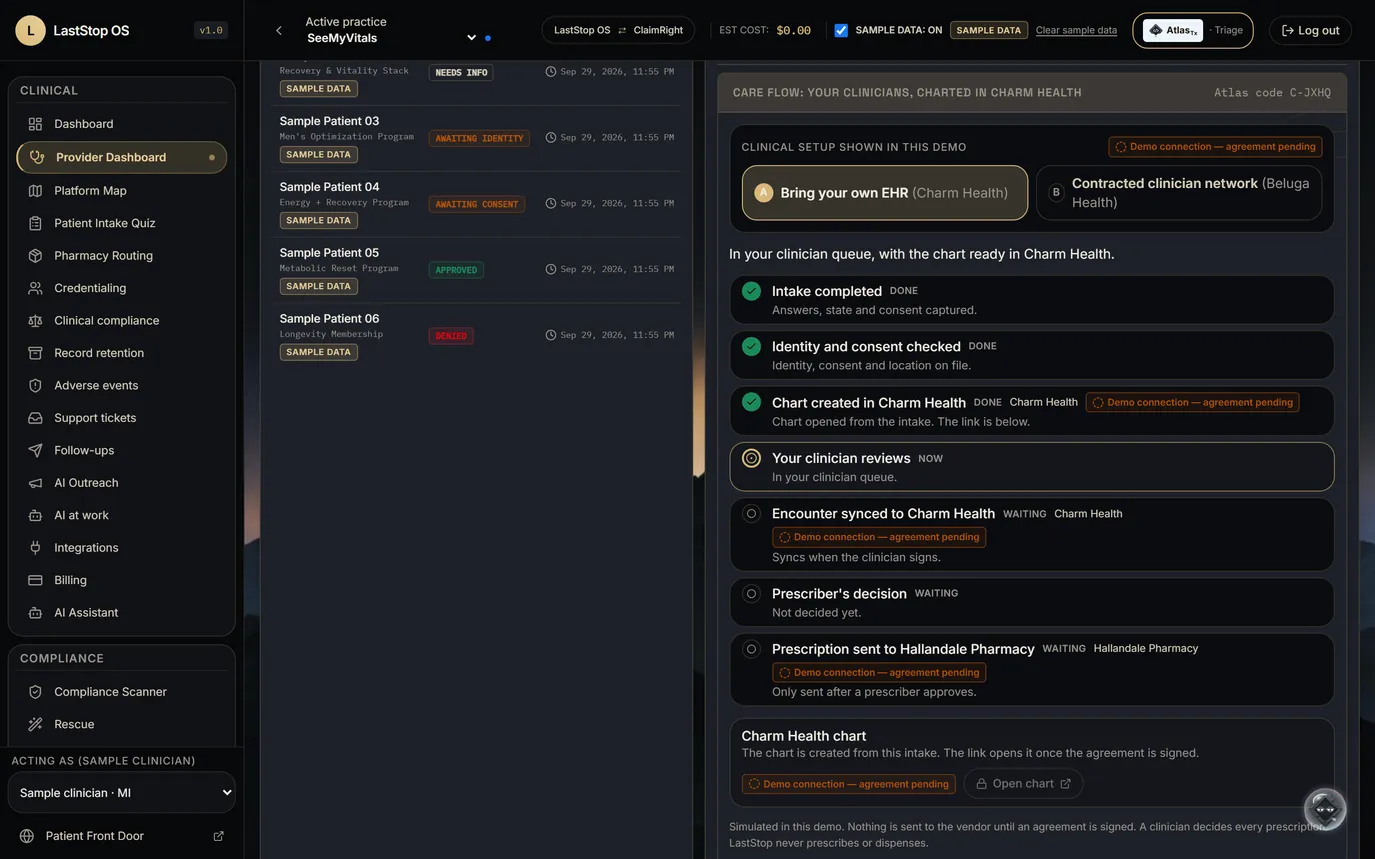Open Dashboard from the sidebar grid icon

(35, 124)
